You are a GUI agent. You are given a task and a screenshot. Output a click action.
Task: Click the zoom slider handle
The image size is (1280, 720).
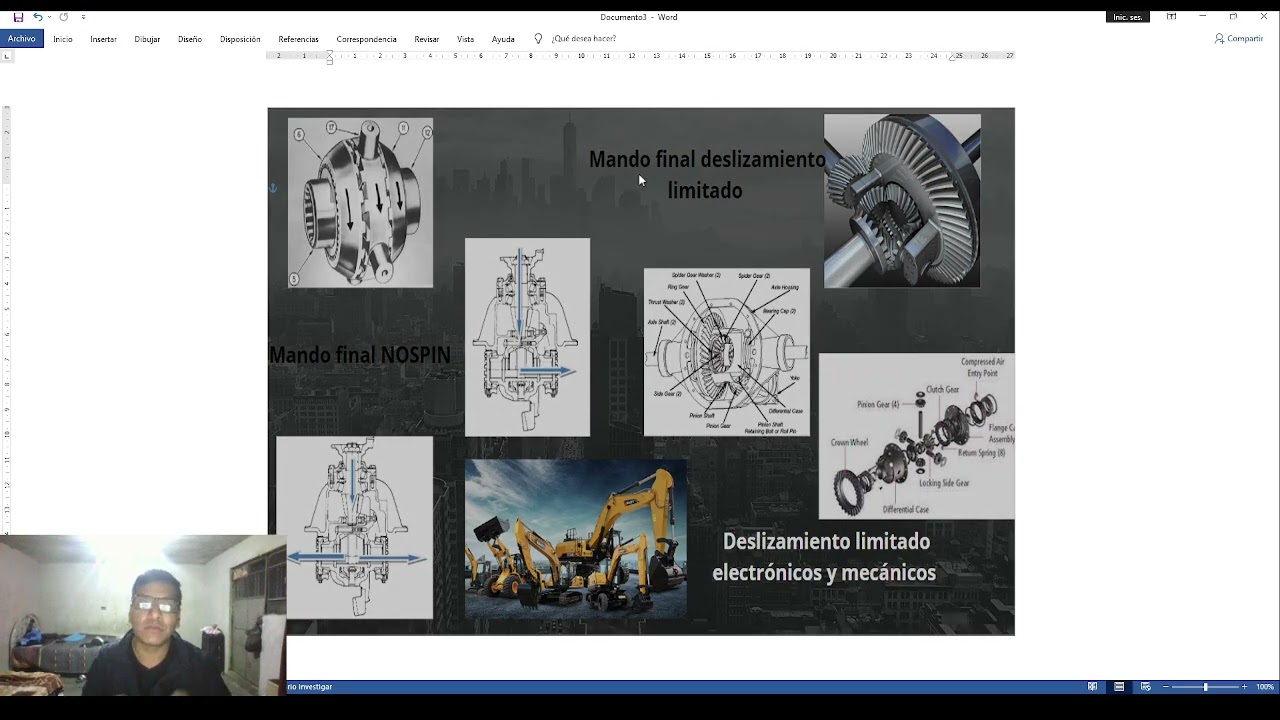(x=1205, y=687)
